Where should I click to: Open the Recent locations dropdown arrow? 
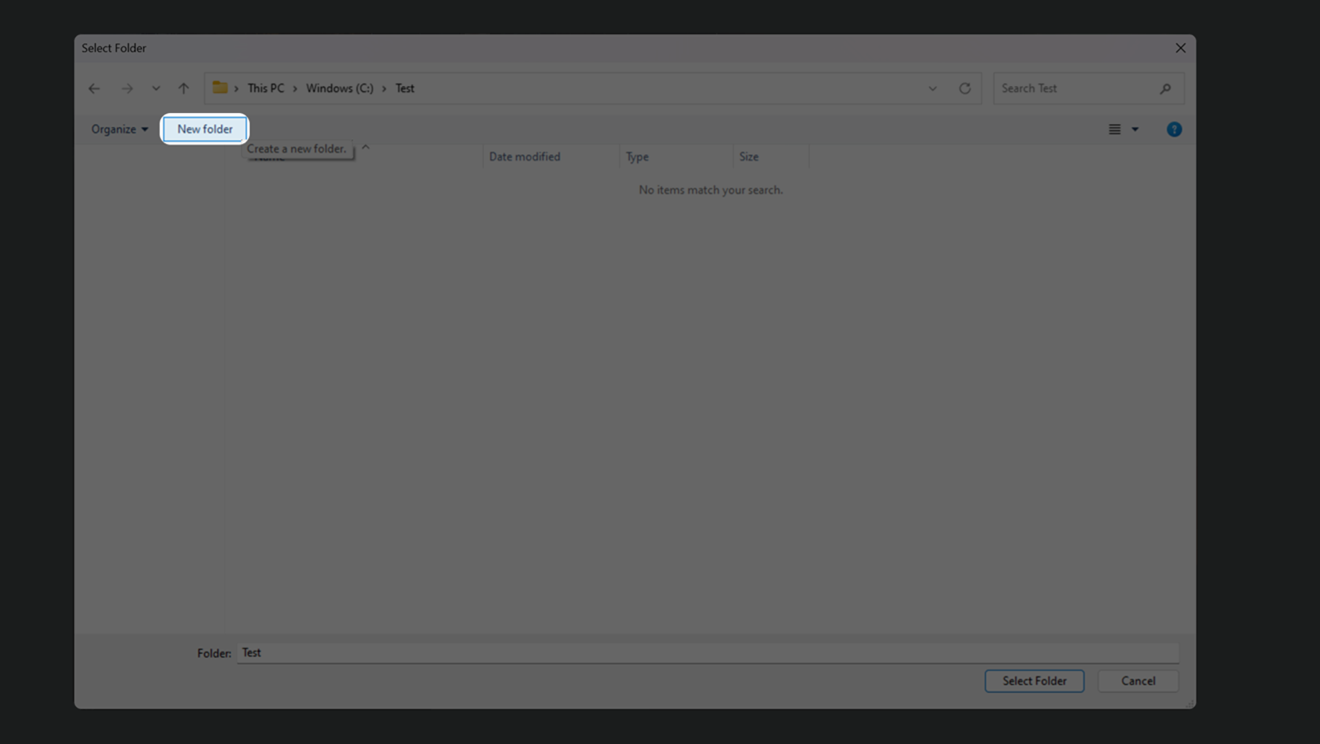pyautogui.click(x=156, y=88)
